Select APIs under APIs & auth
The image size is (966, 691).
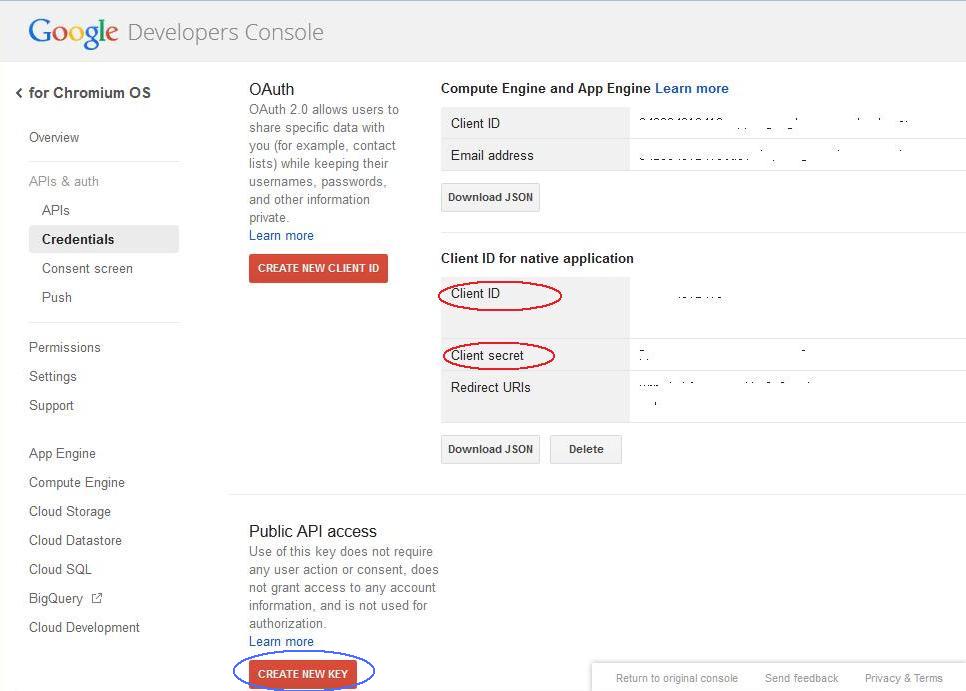[x=56, y=210]
